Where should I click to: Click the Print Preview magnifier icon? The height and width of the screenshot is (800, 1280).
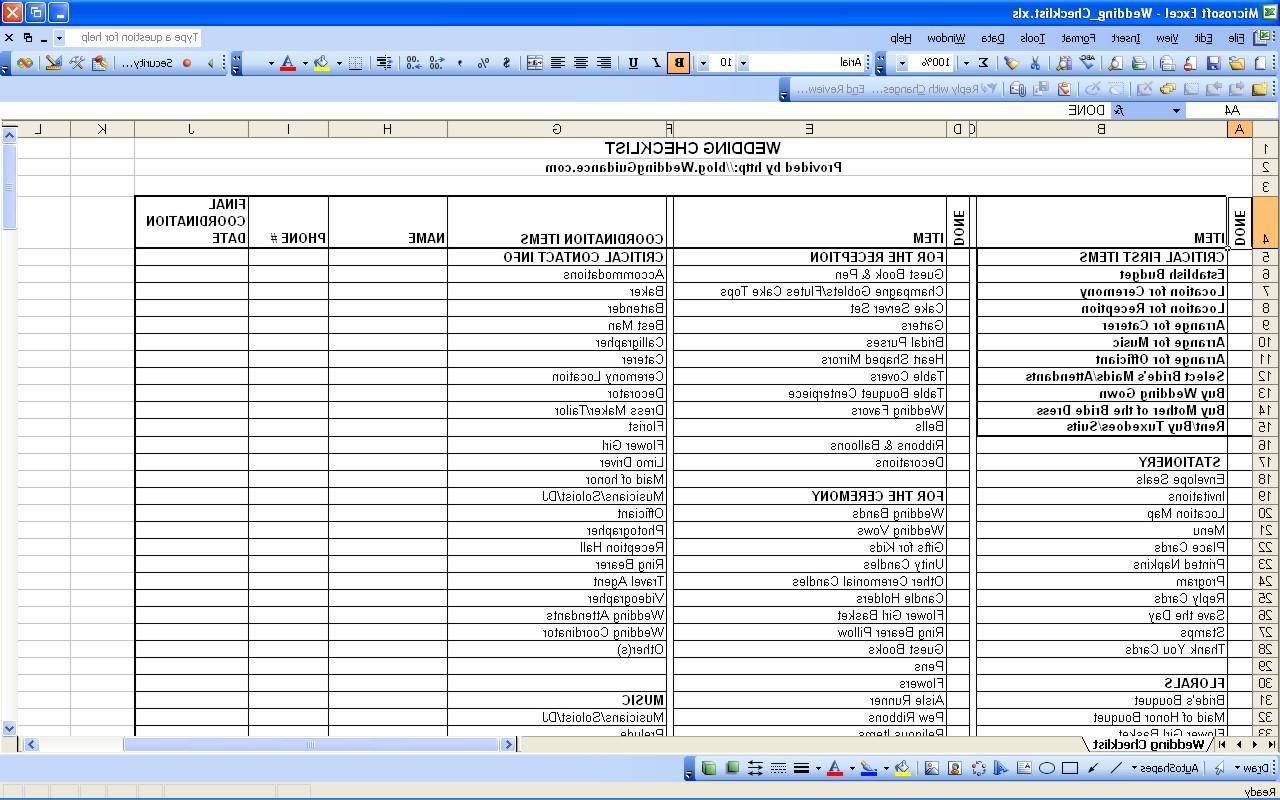pyautogui.click(x=1114, y=63)
